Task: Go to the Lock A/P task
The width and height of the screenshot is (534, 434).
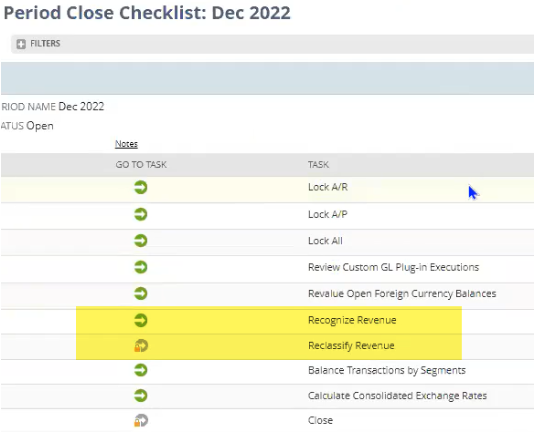Action: click(141, 214)
